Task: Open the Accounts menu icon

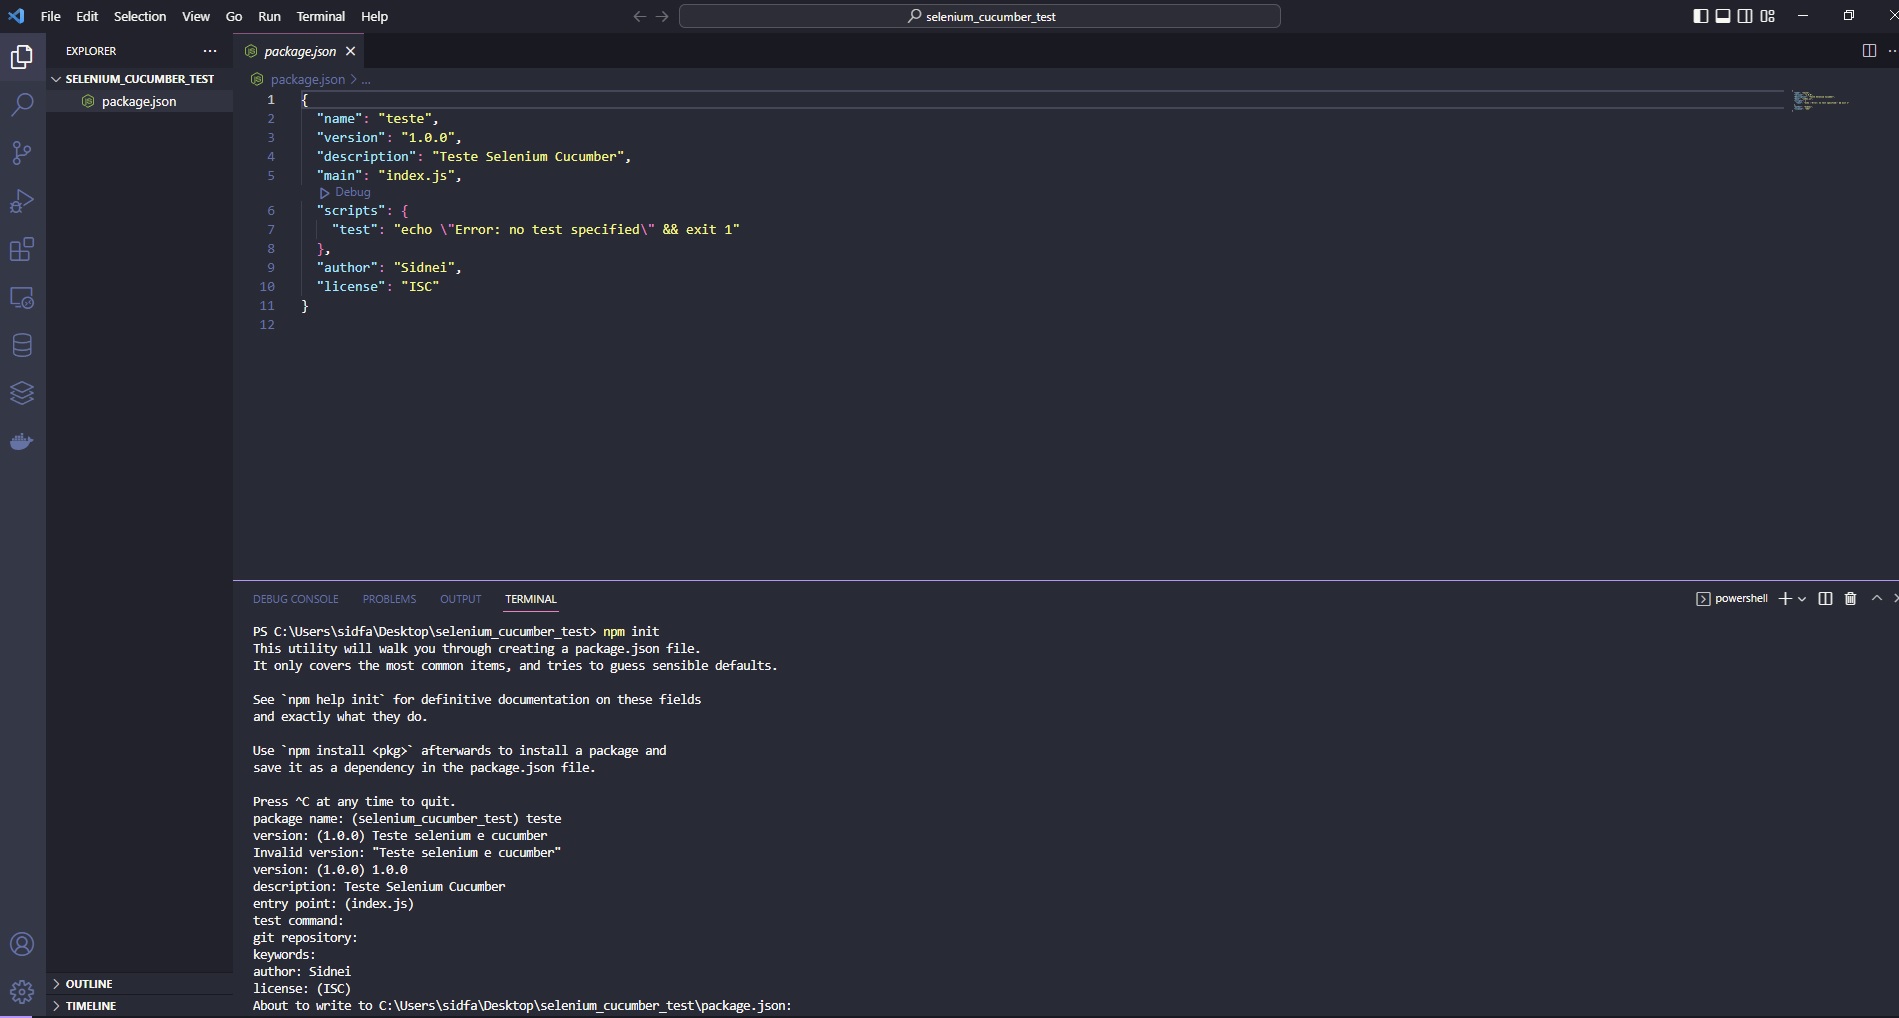Action: [x=22, y=944]
